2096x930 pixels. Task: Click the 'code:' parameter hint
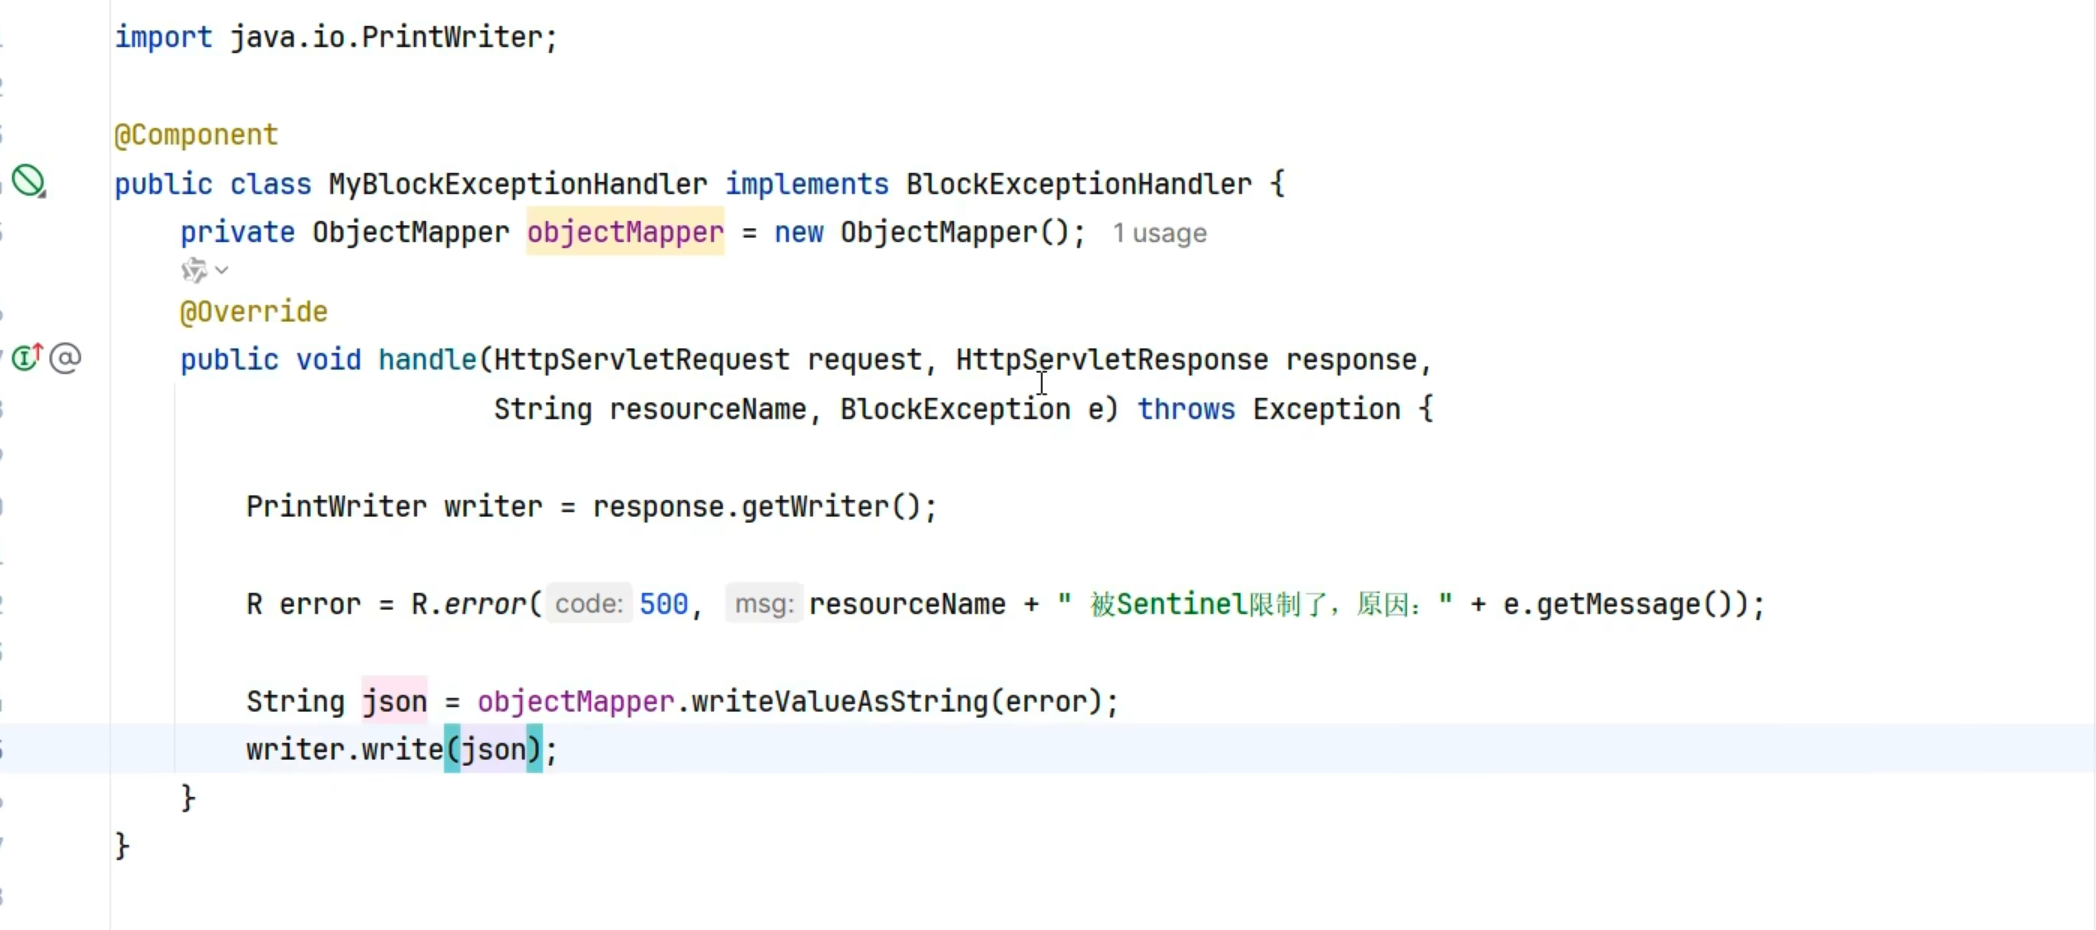pyautogui.click(x=589, y=604)
